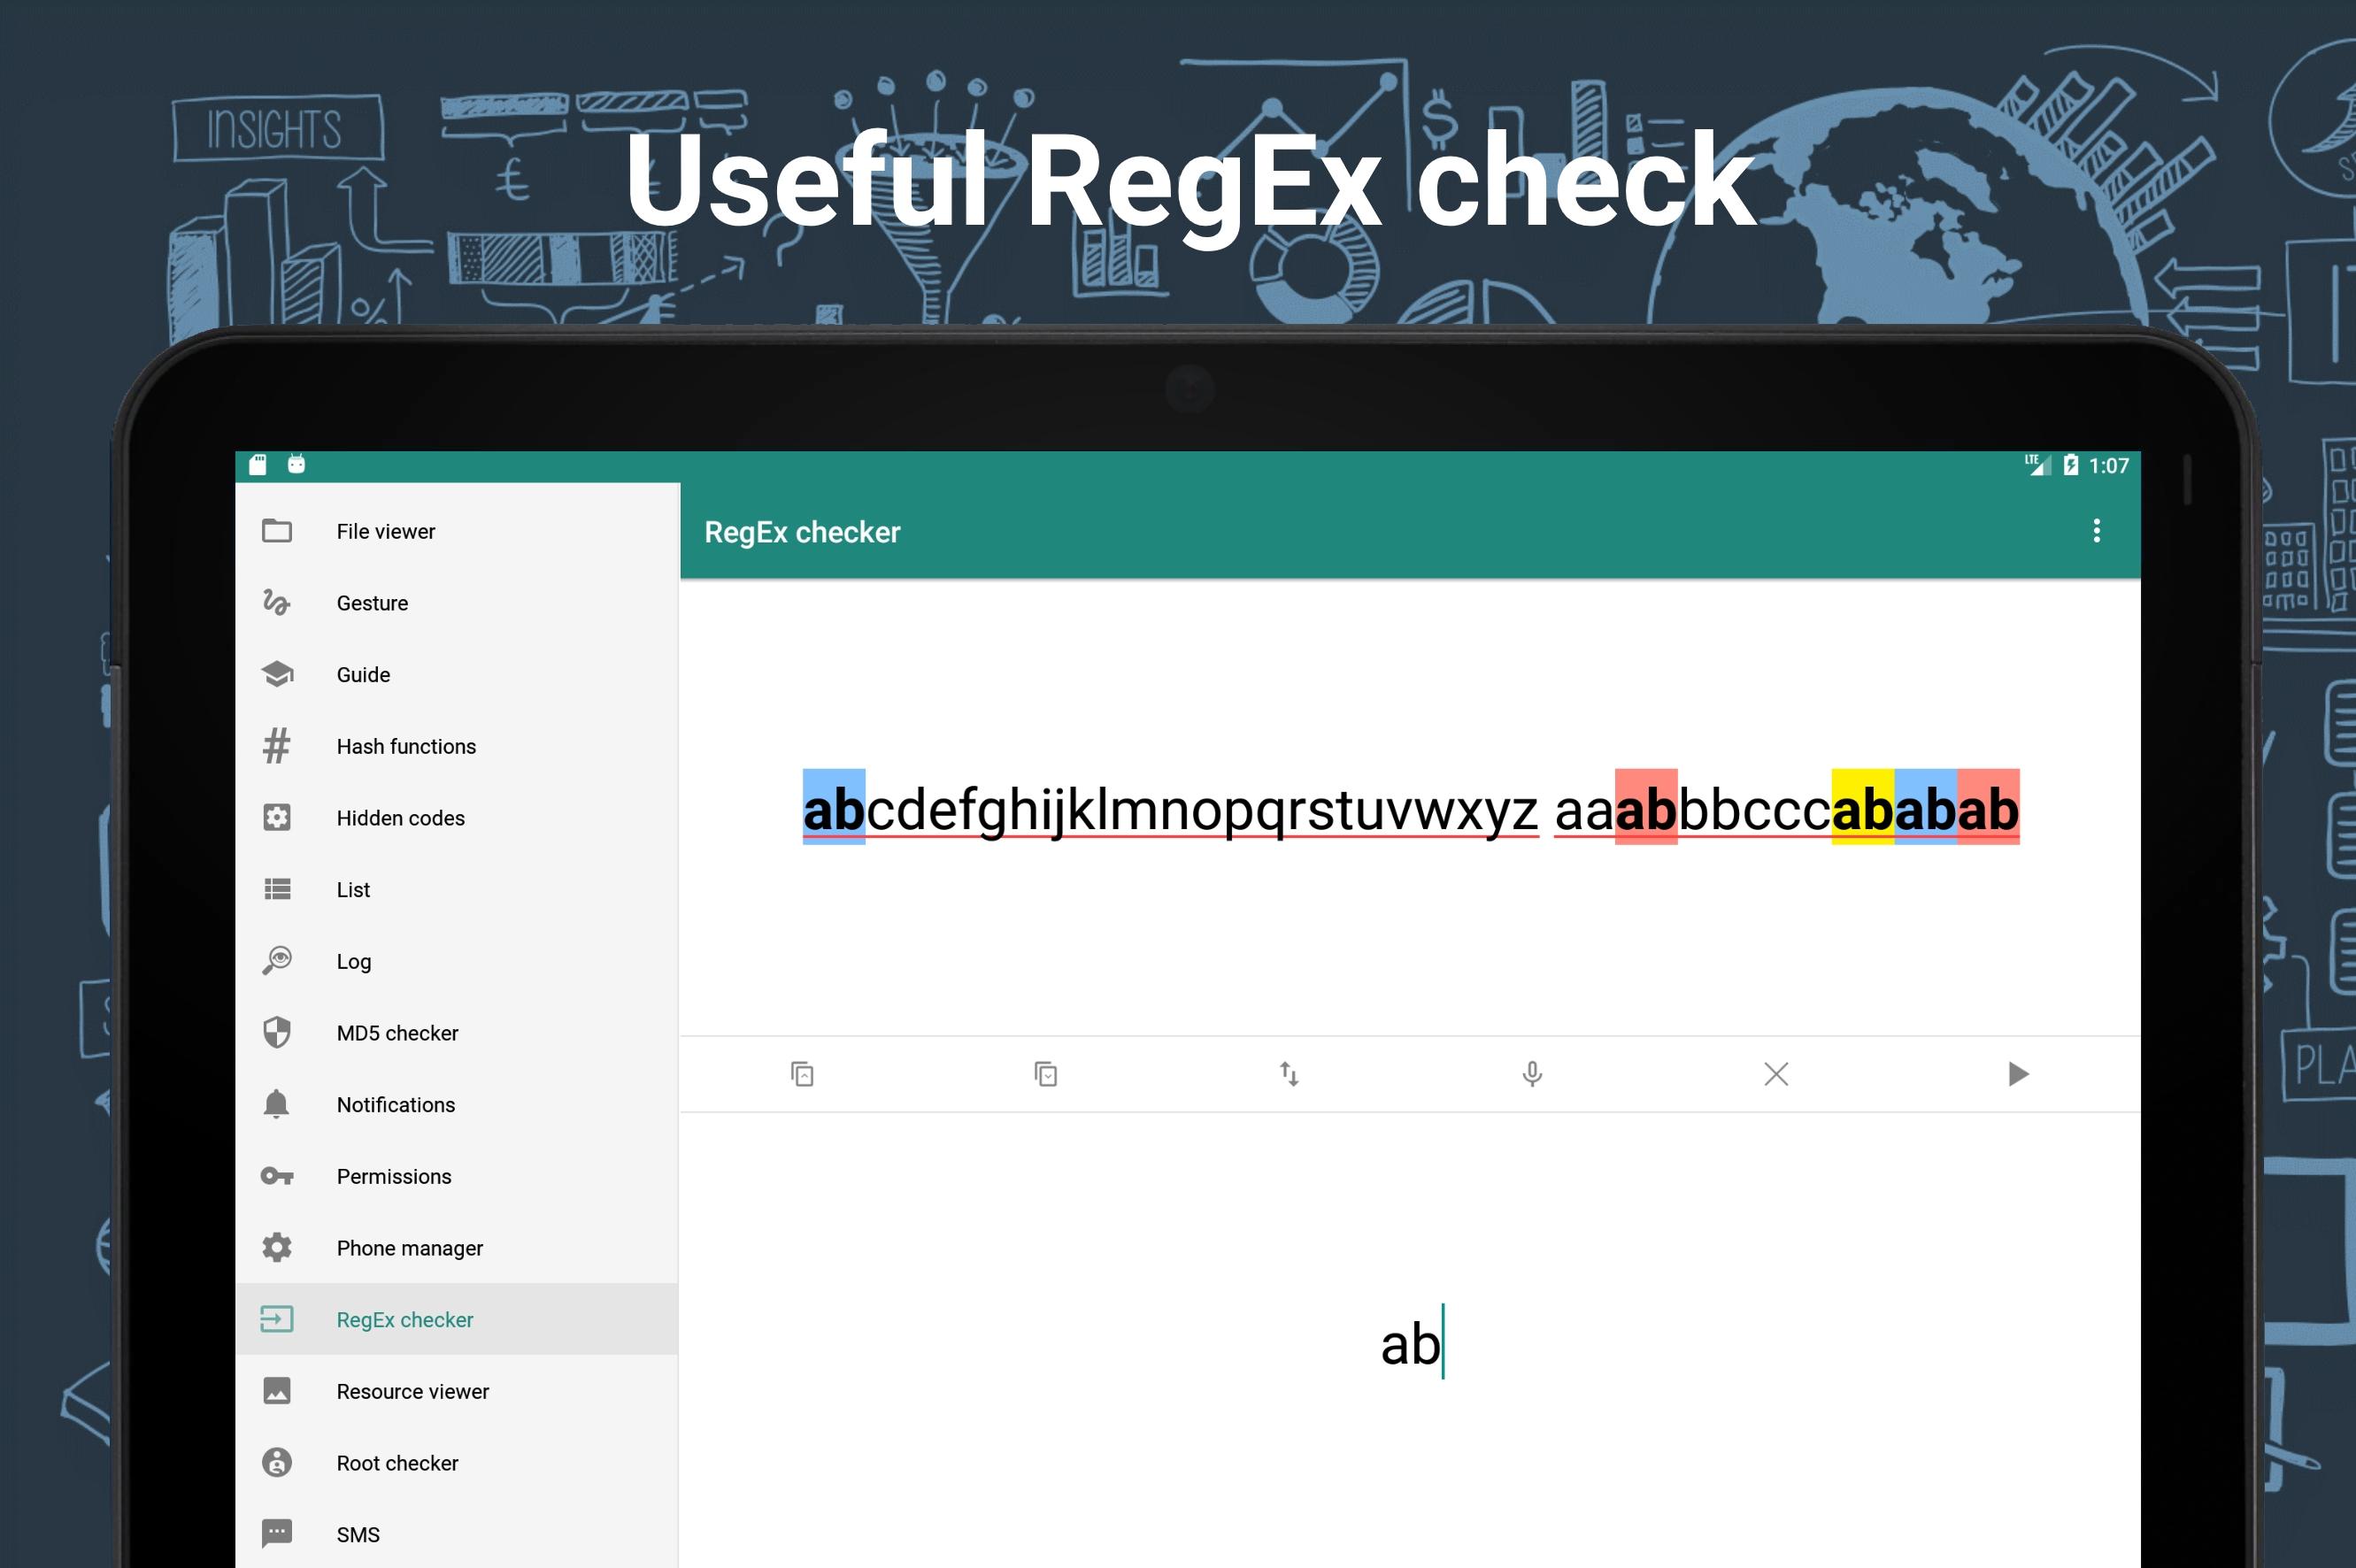Click the second copy icon in toolbar
This screenshot has height=1568, width=2356.
[x=1045, y=1074]
